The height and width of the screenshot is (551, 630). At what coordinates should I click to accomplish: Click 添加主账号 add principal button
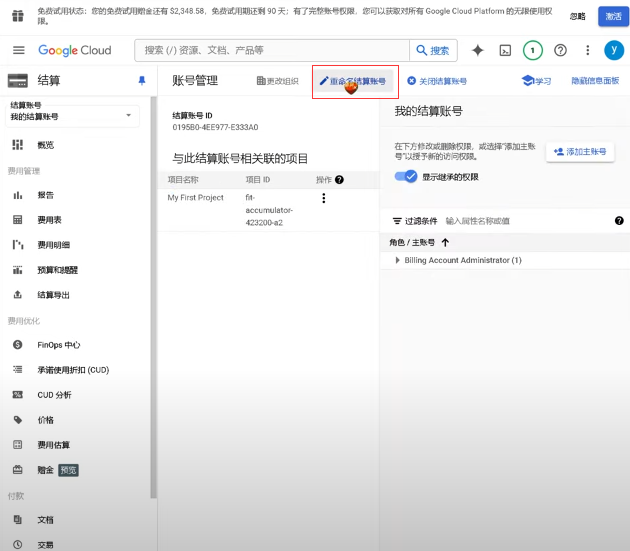(x=580, y=152)
